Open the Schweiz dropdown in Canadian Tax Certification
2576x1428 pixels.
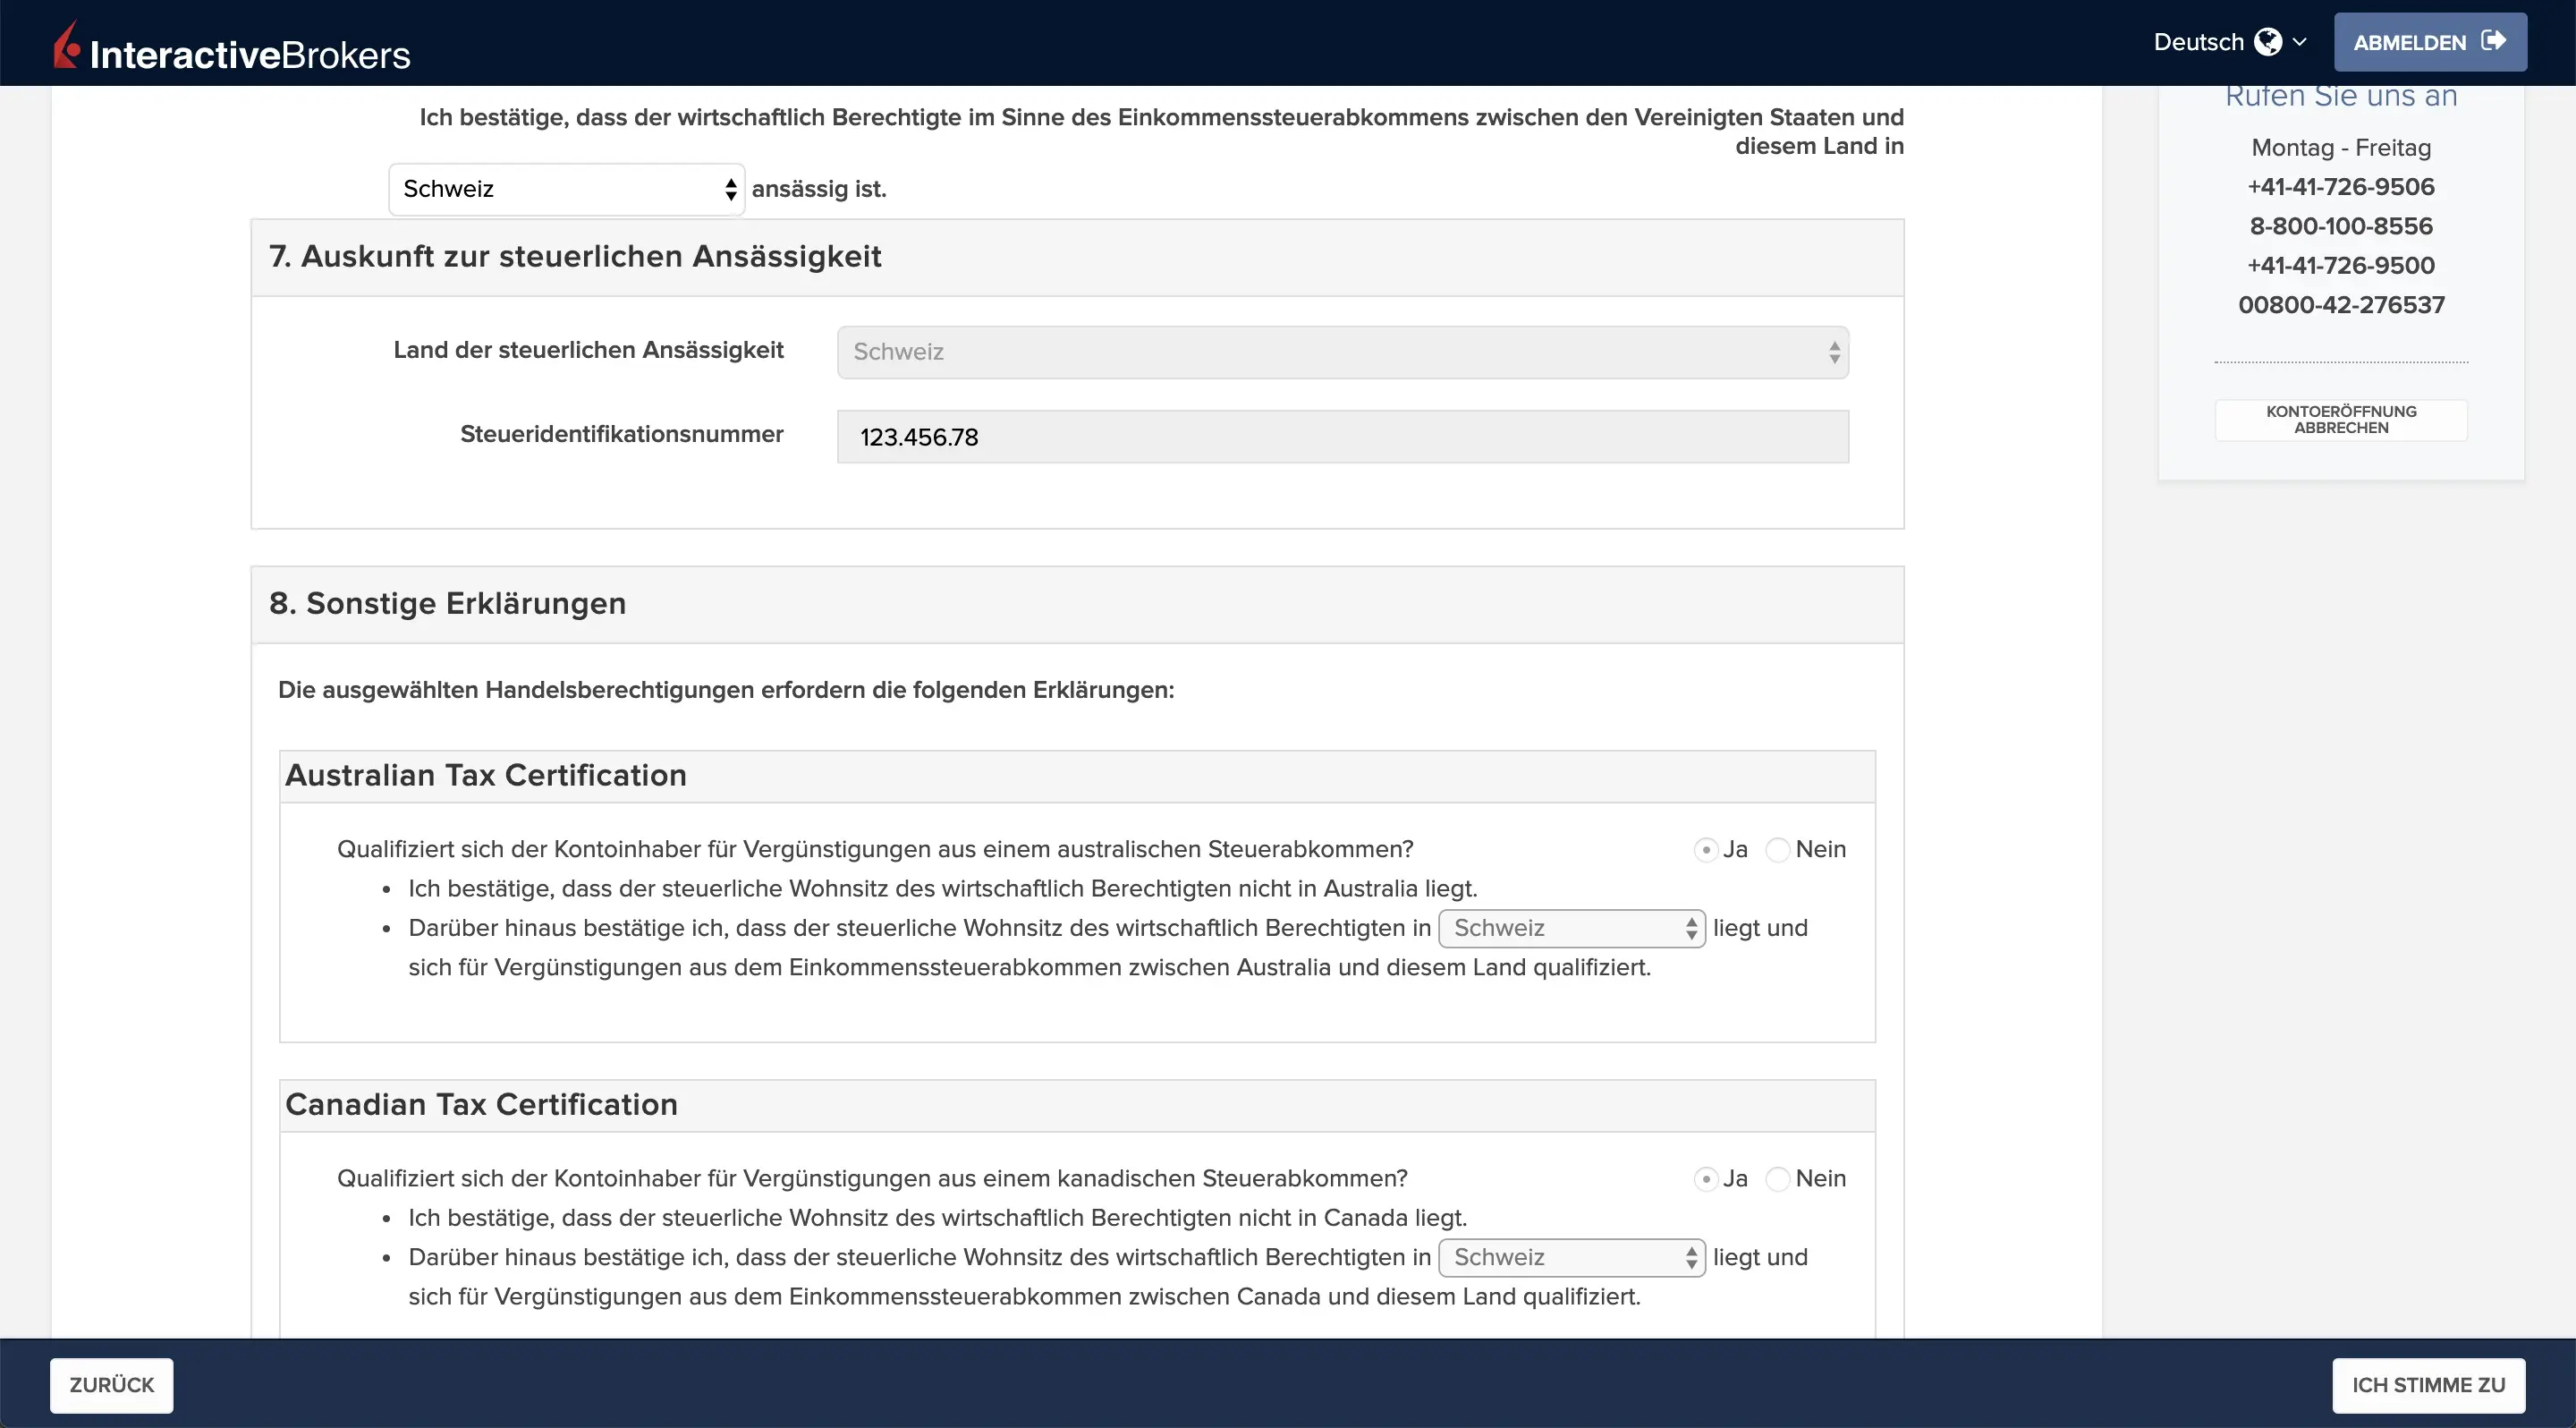pos(1572,1257)
